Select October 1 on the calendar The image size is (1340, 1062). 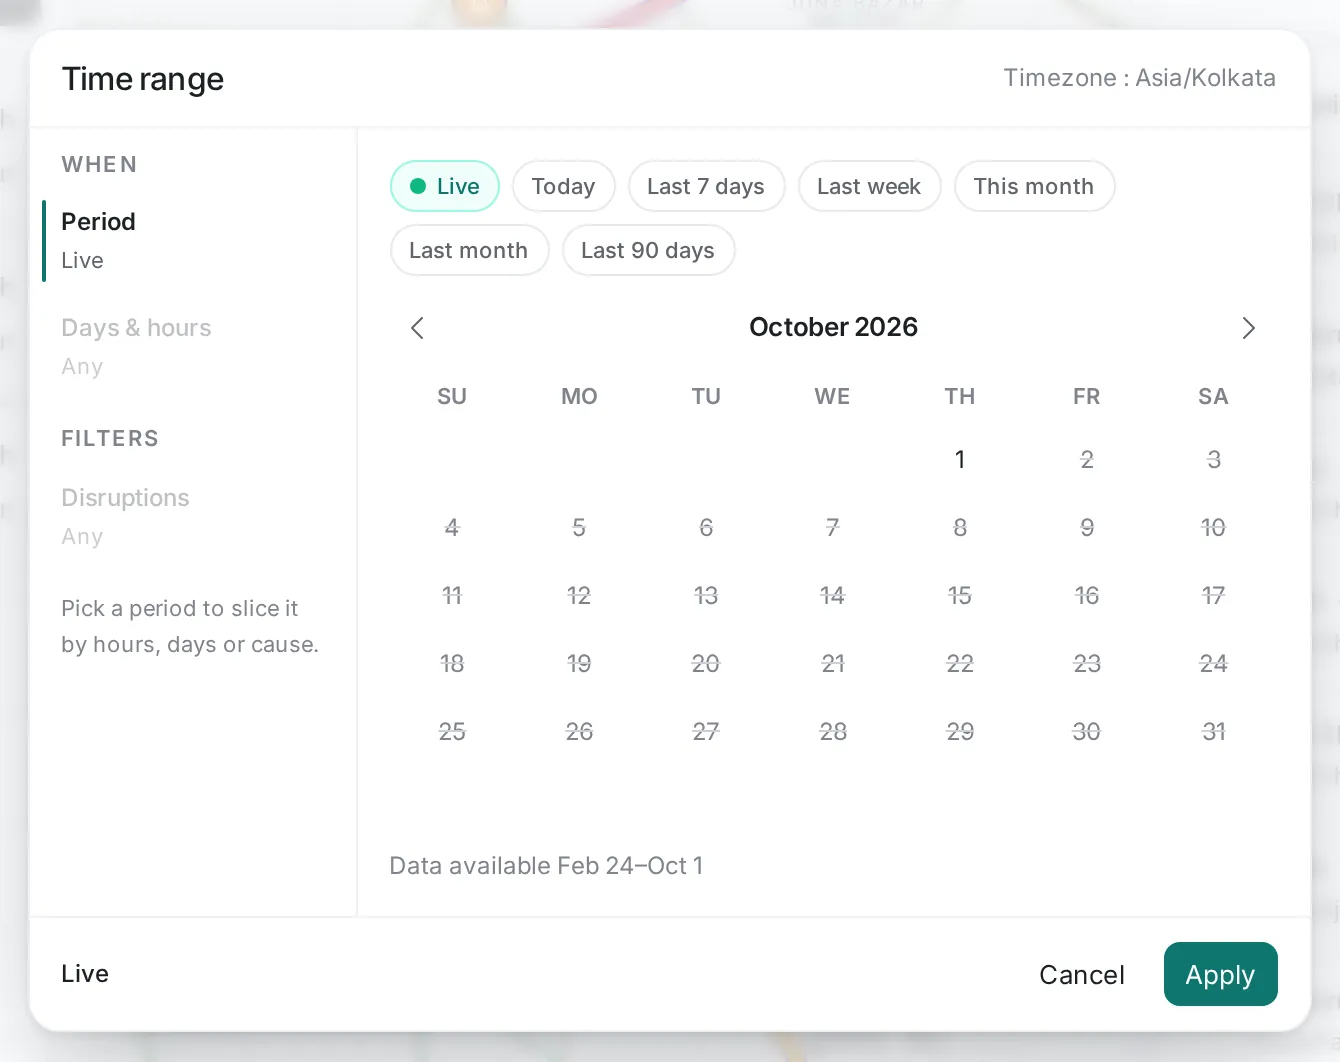click(960, 460)
